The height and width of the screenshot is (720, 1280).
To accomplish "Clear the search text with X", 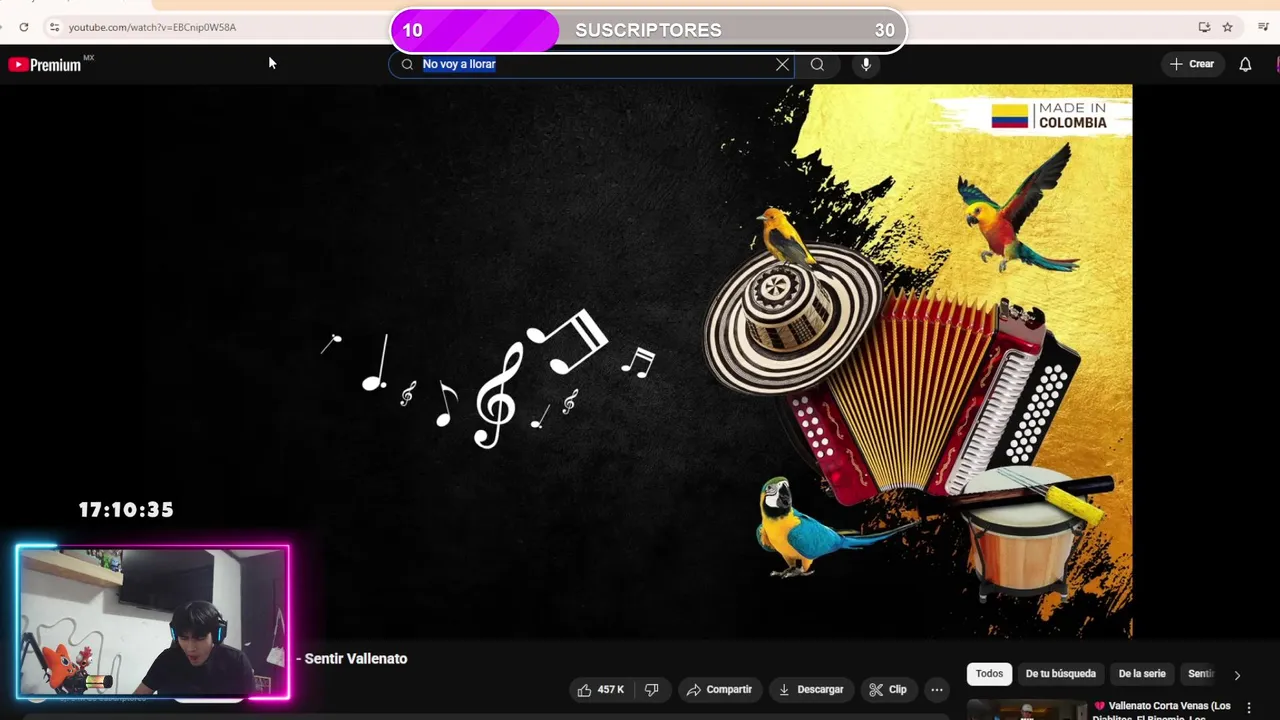I will point(782,64).
